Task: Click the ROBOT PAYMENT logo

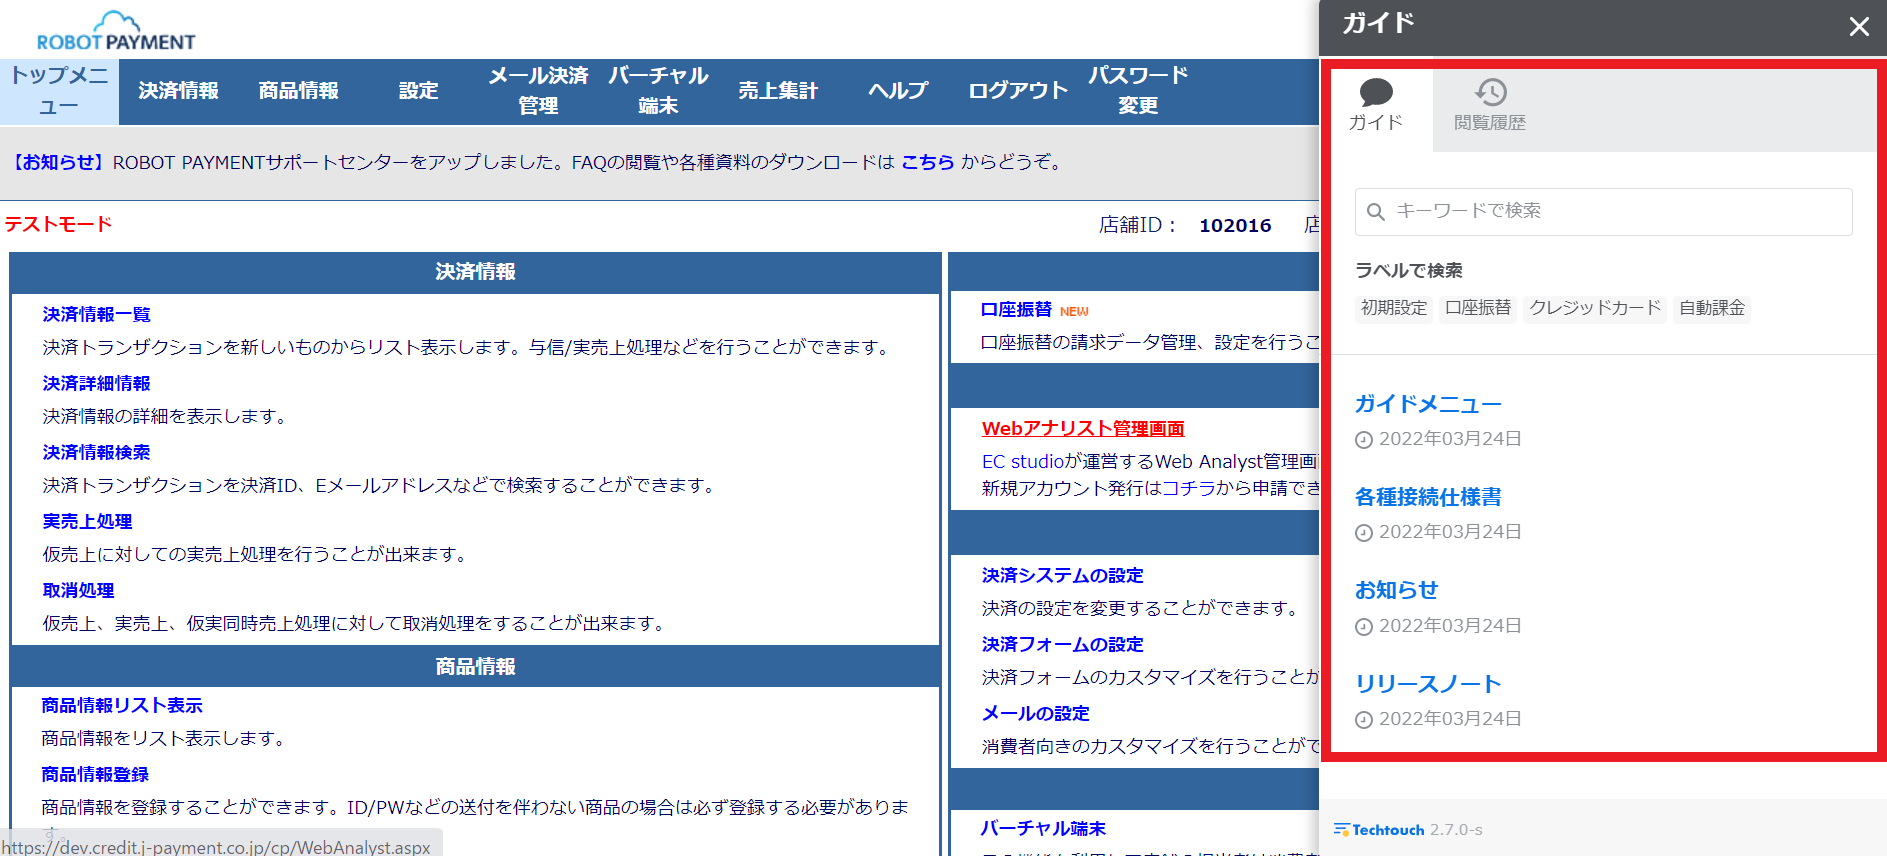Action: click(x=116, y=32)
